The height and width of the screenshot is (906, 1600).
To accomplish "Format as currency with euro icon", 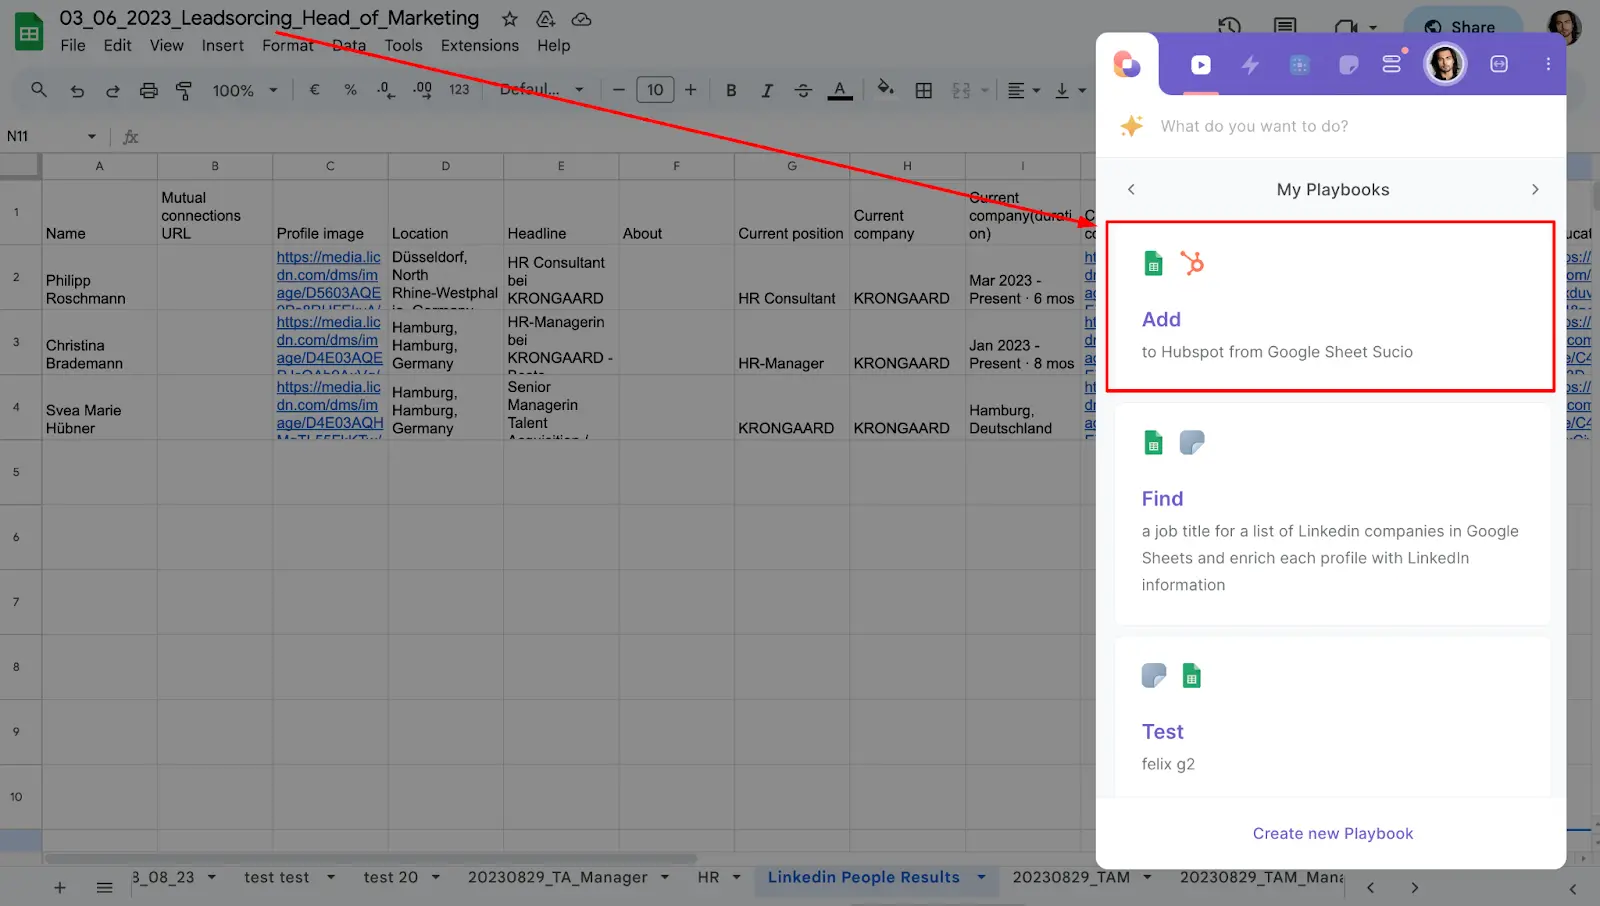I will pyautogui.click(x=314, y=90).
